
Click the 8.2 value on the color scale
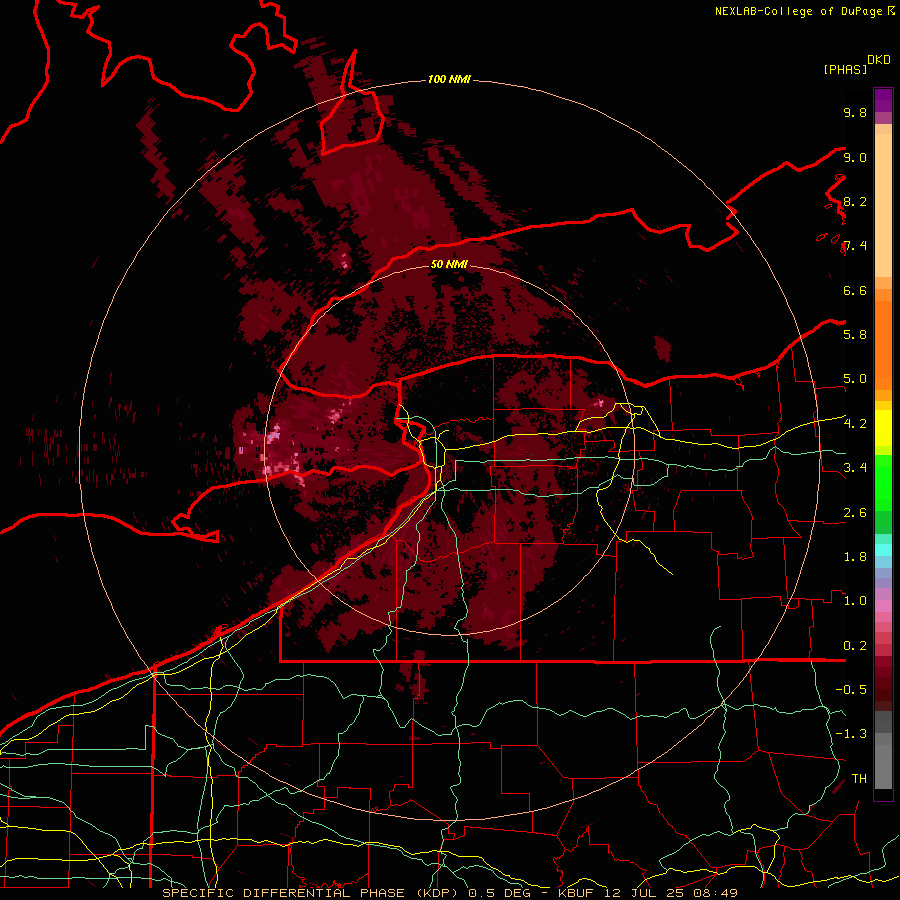tap(855, 201)
